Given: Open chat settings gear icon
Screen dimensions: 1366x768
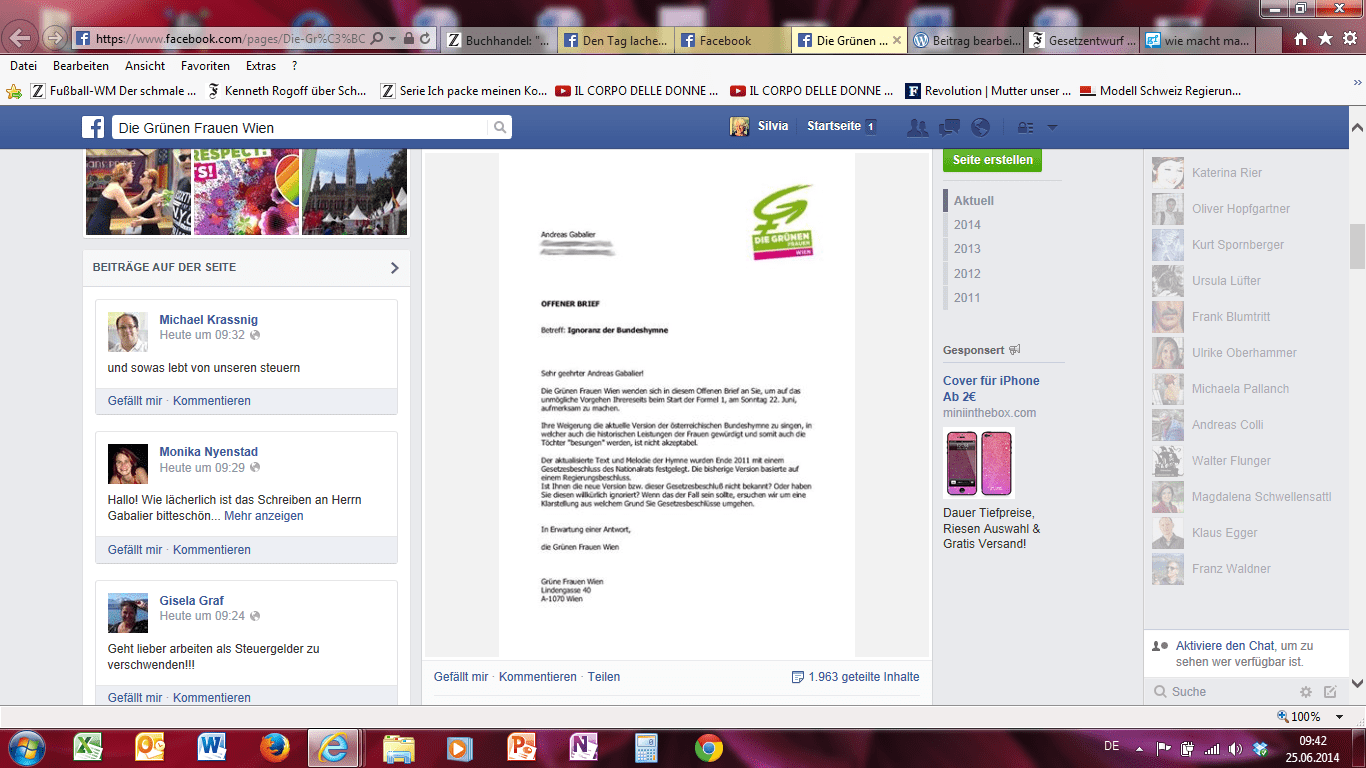Looking at the screenshot, I should pos(1305,692).
